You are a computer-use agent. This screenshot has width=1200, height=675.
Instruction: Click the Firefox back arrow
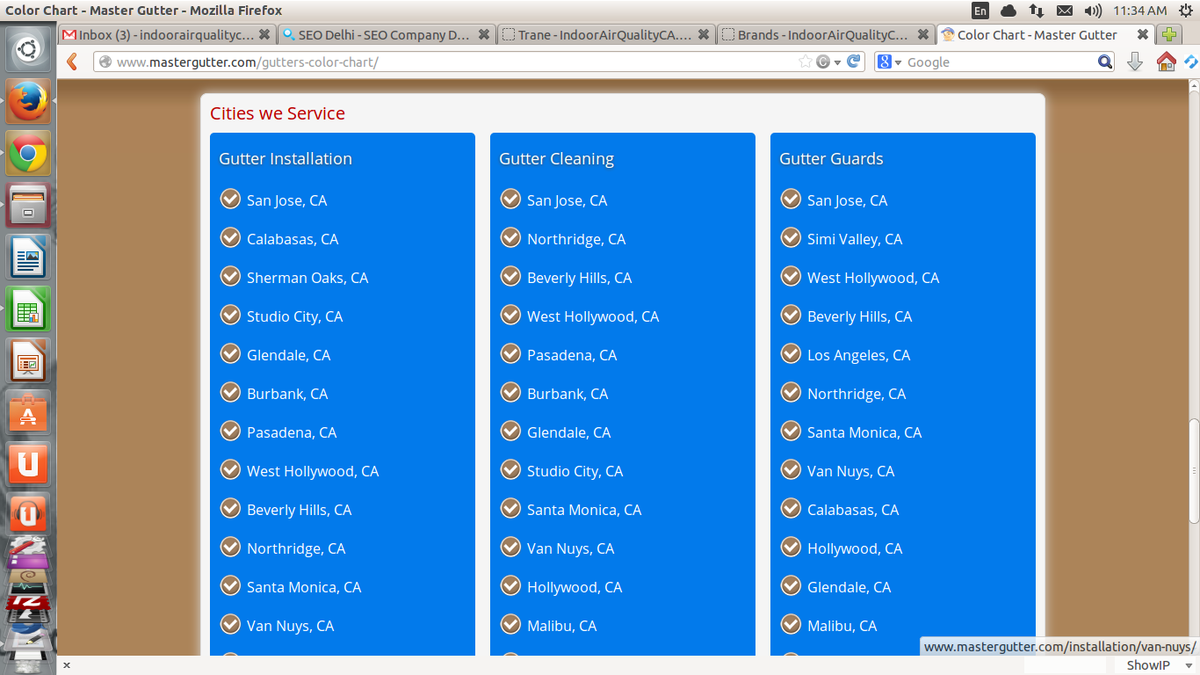click(x=71, y=62)
